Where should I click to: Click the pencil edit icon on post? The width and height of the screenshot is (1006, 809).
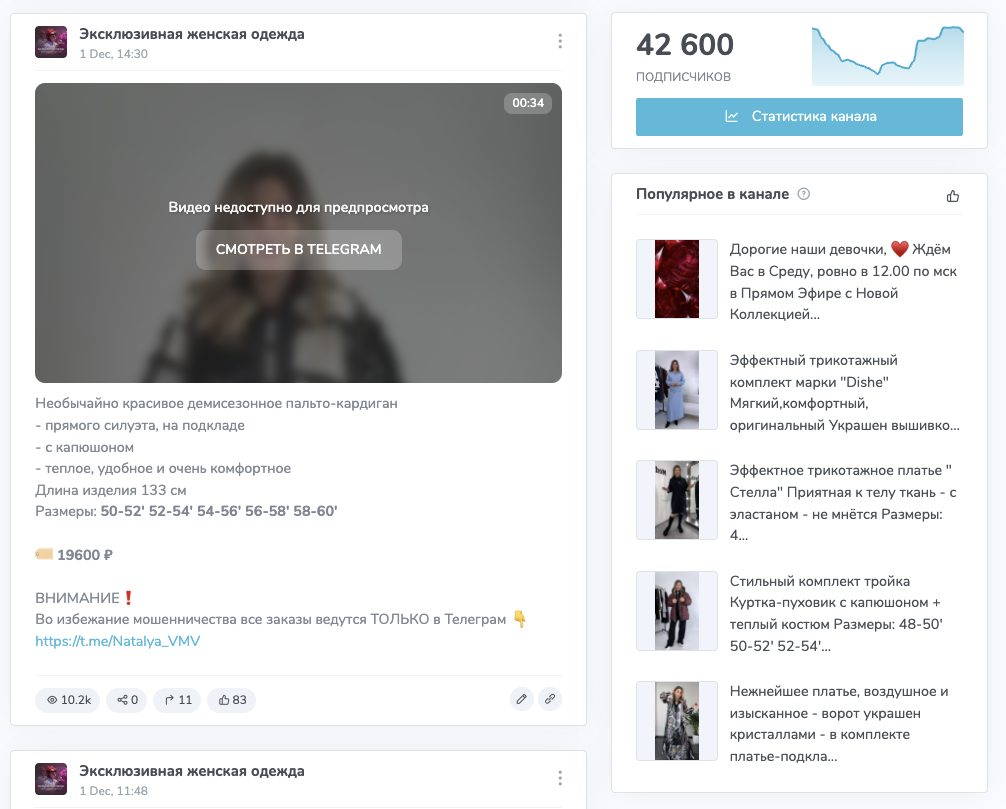coord(522,699)
